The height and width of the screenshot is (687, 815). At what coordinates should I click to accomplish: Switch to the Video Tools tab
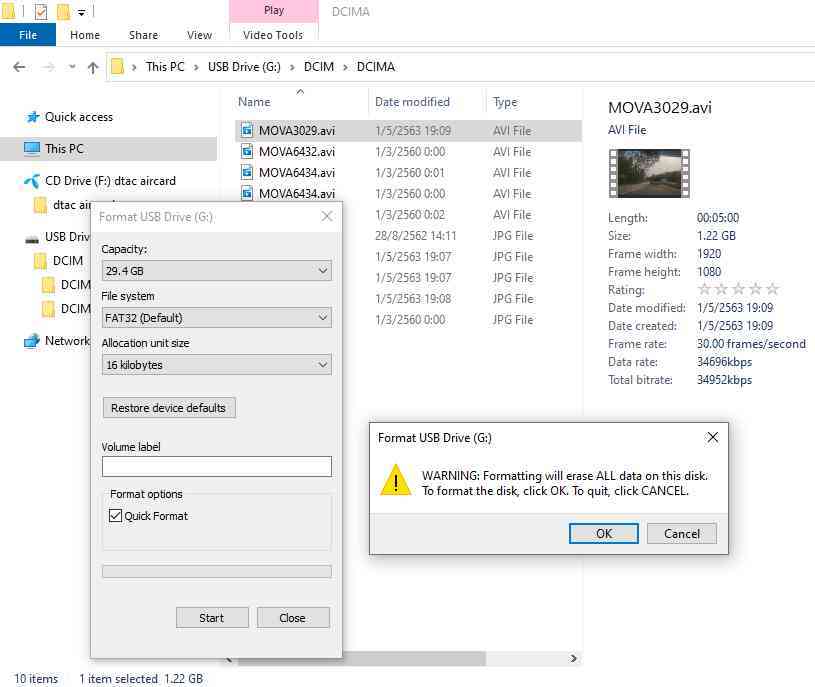273,35
